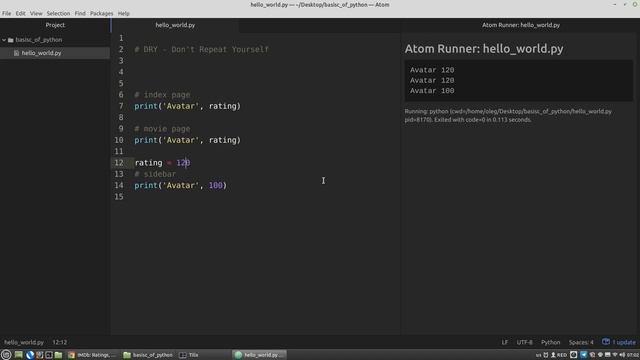Open the file manager launcher in taskbar
Viewport: 640px width, 360px height.
58,355
